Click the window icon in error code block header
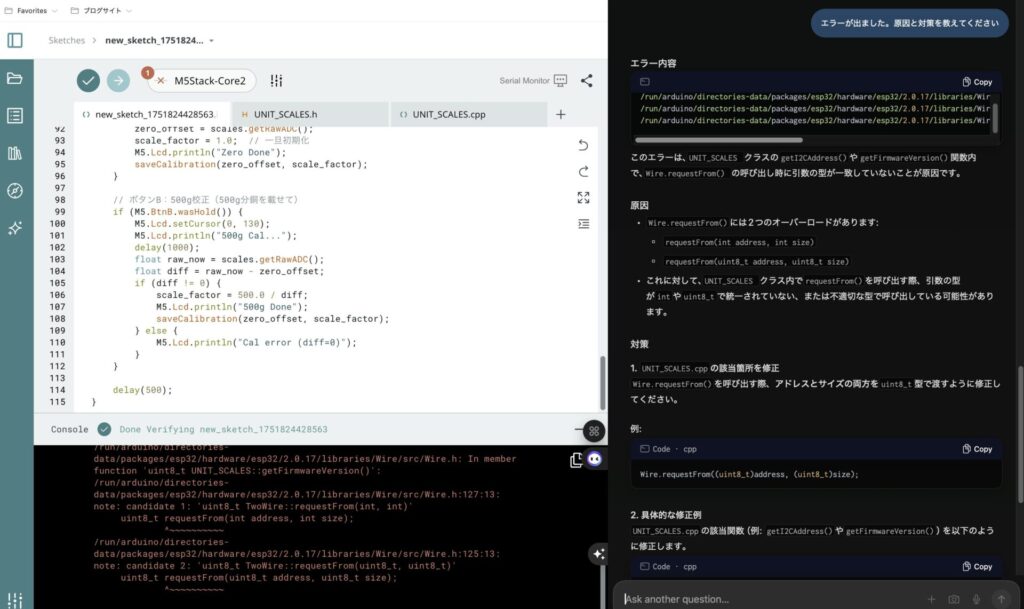 click(x=645, y=82)
